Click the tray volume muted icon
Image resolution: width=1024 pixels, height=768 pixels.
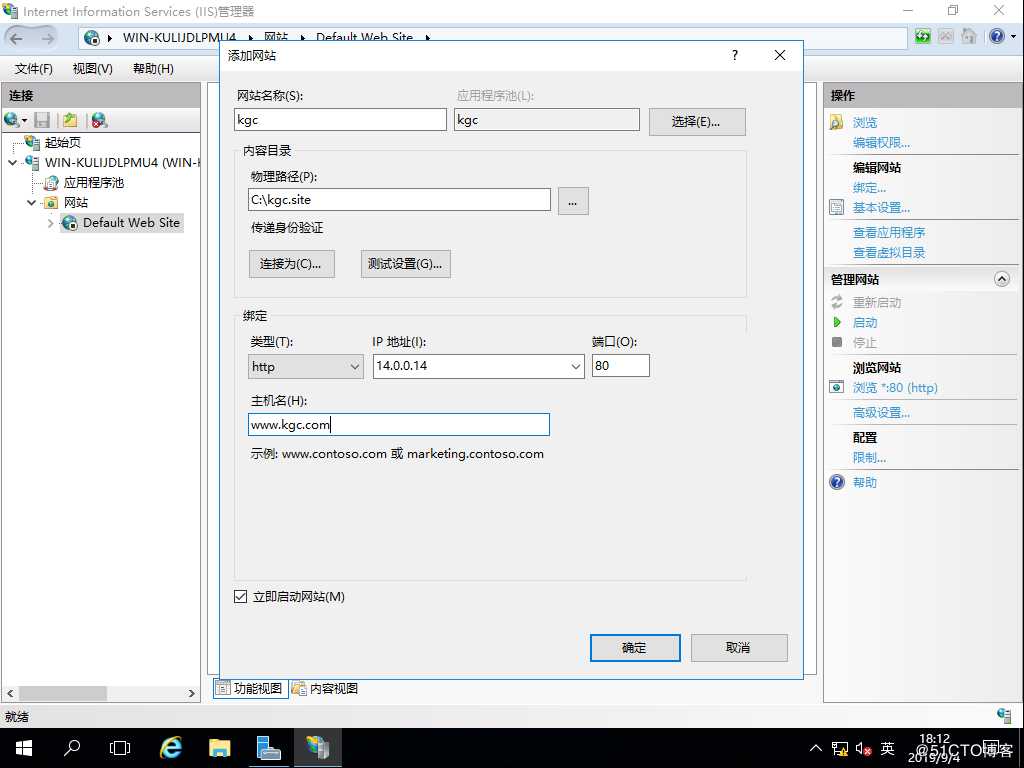[863, 748]
